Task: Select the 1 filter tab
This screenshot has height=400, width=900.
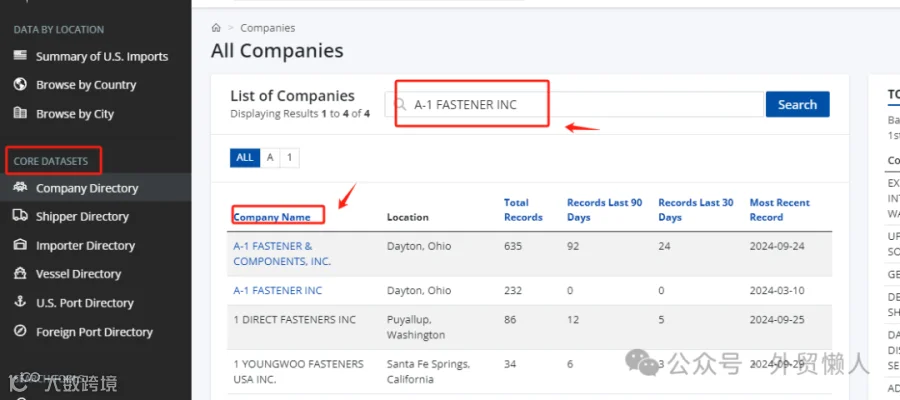Action: [289, 158]
